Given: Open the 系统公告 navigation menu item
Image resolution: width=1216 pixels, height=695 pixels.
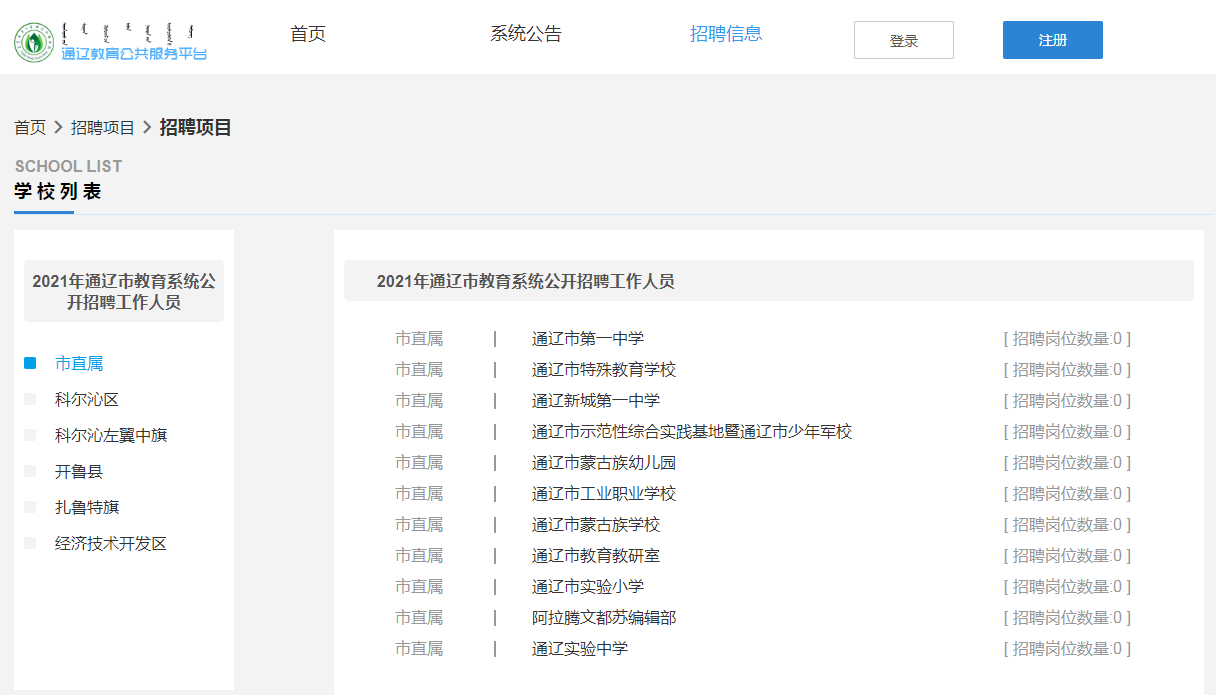Looking at the screenshot, I should click(526, 34).
